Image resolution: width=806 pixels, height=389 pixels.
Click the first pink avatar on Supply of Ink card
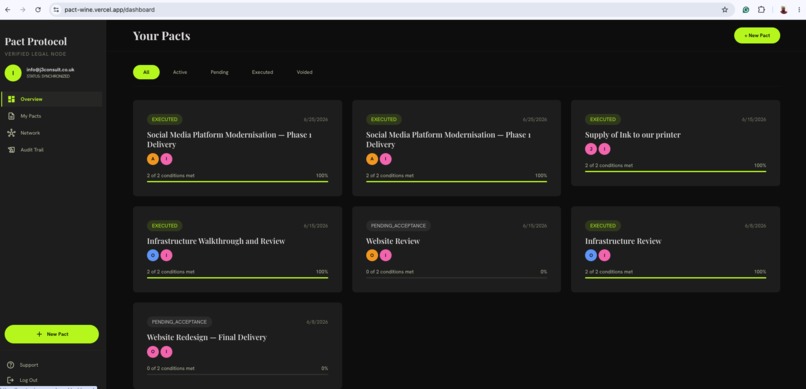pos(591,149)
